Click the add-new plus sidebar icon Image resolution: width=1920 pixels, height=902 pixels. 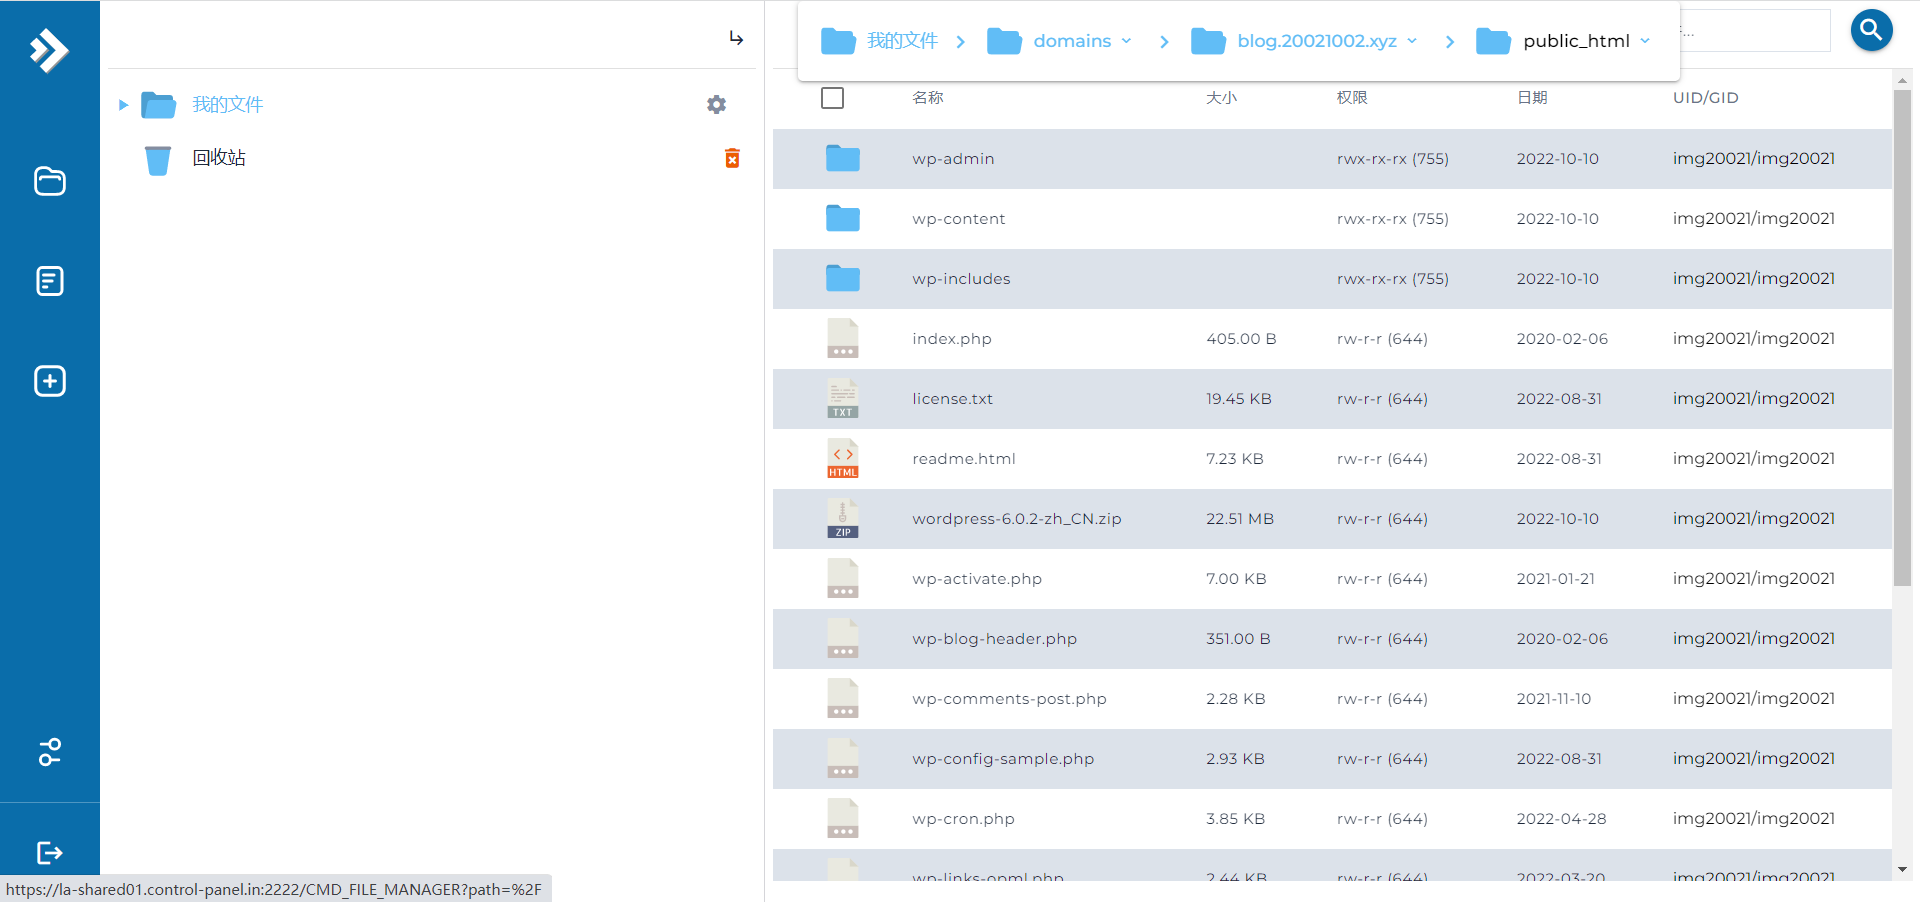point(49,381)
